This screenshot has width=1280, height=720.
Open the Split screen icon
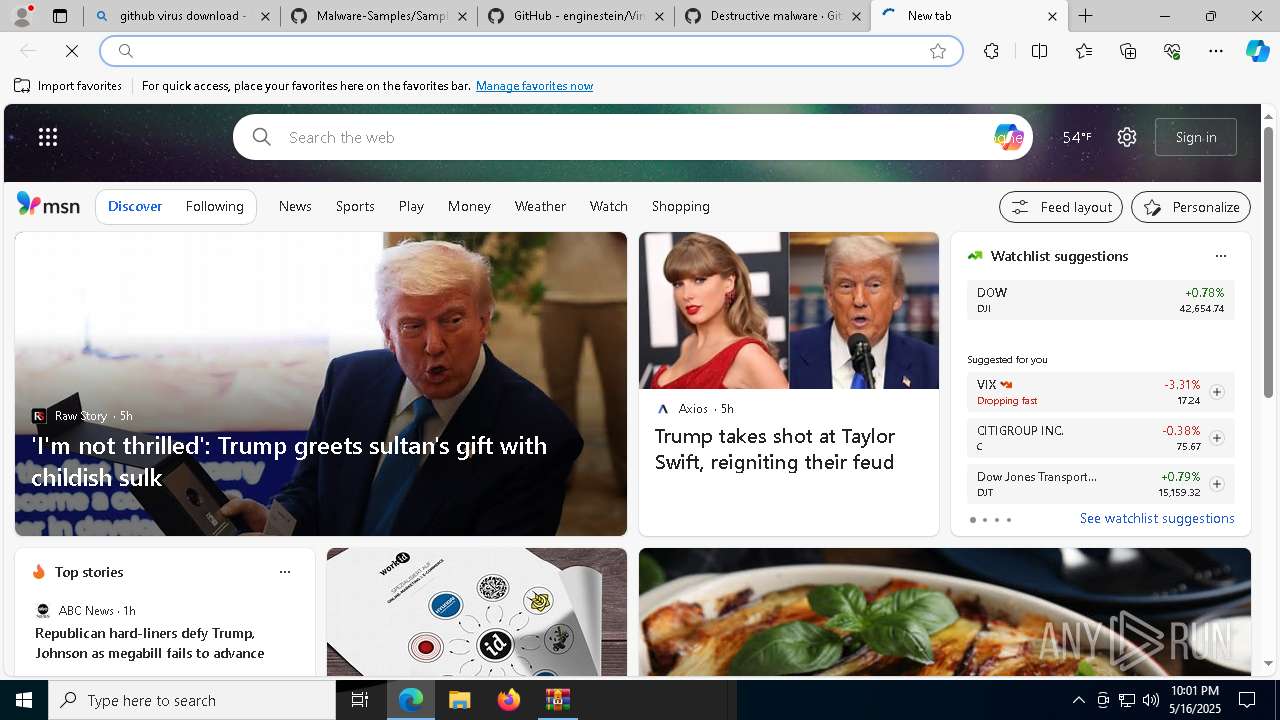point(1039,51)
